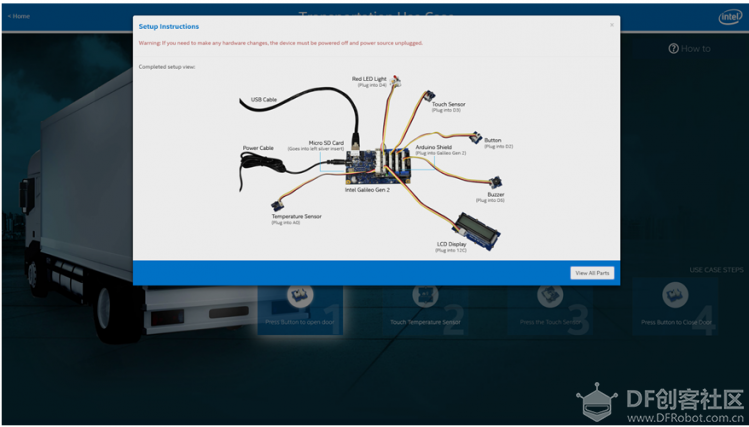Click the Intel logo
Viewport: 749px width, 427px height.
pos(730,17)
